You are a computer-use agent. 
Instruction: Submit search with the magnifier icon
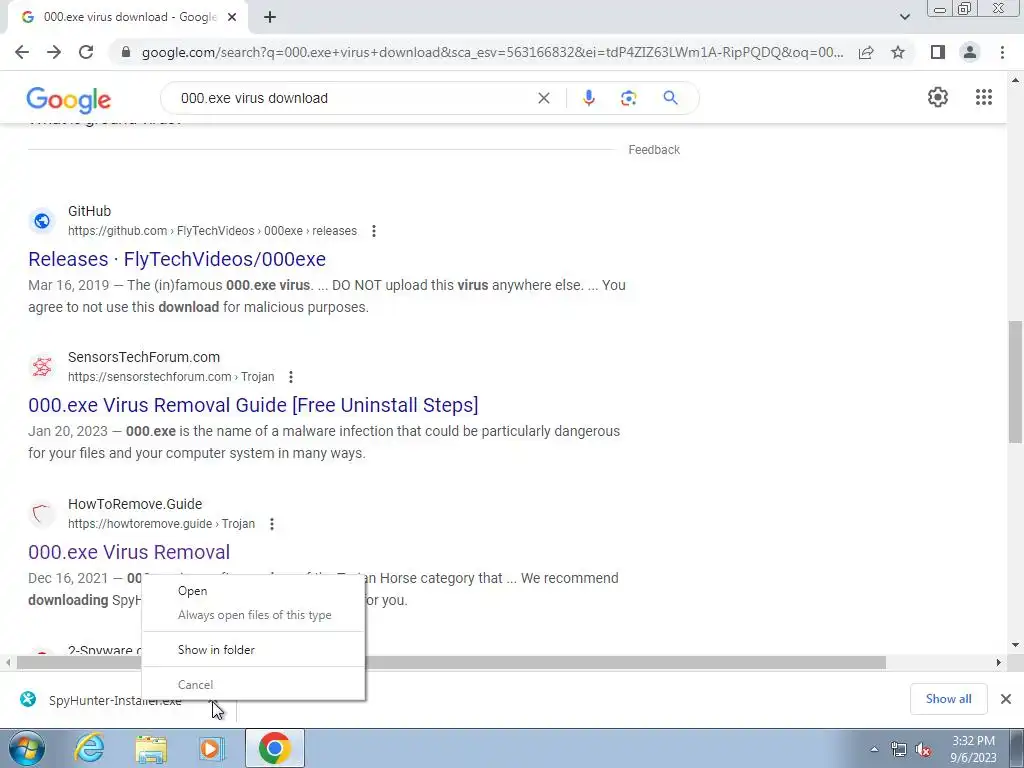670,98
